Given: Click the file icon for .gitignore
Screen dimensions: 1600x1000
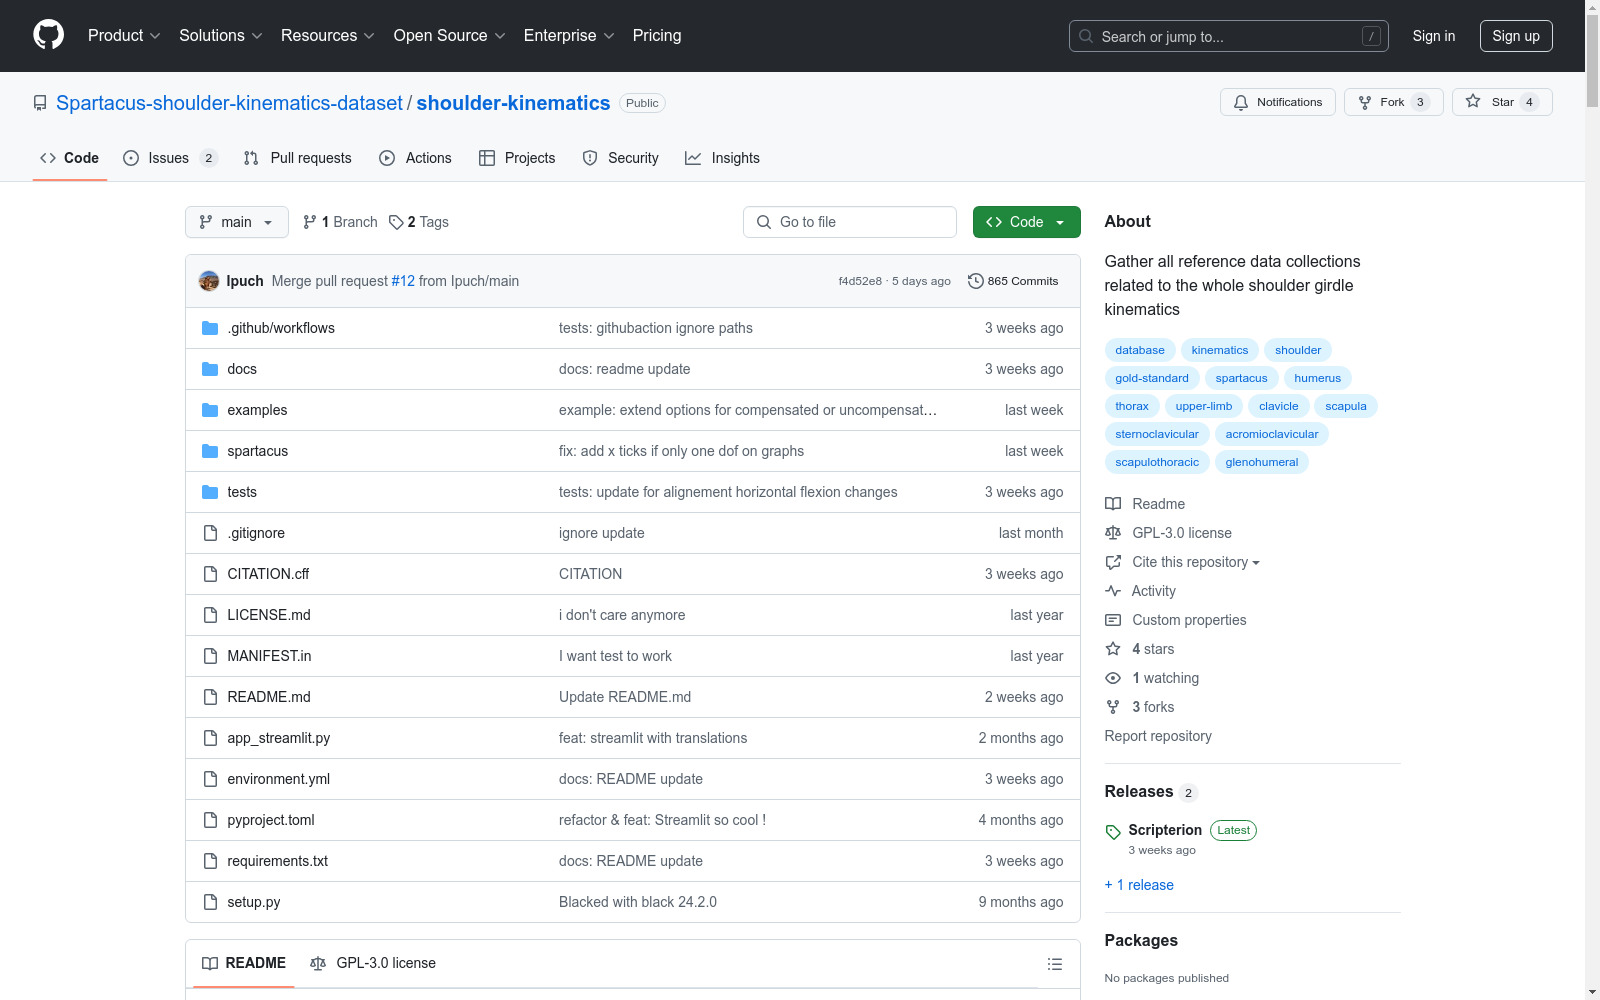Looking at the screenshot, I should [210, 533].
